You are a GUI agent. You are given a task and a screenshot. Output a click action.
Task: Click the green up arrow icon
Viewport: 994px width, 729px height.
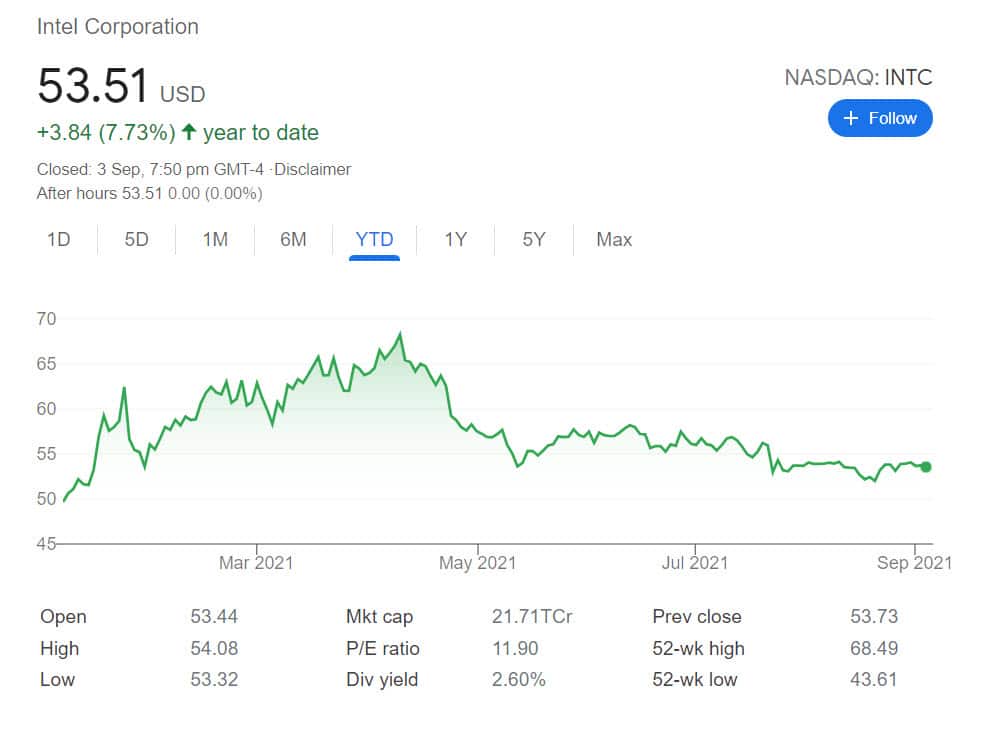188,132
